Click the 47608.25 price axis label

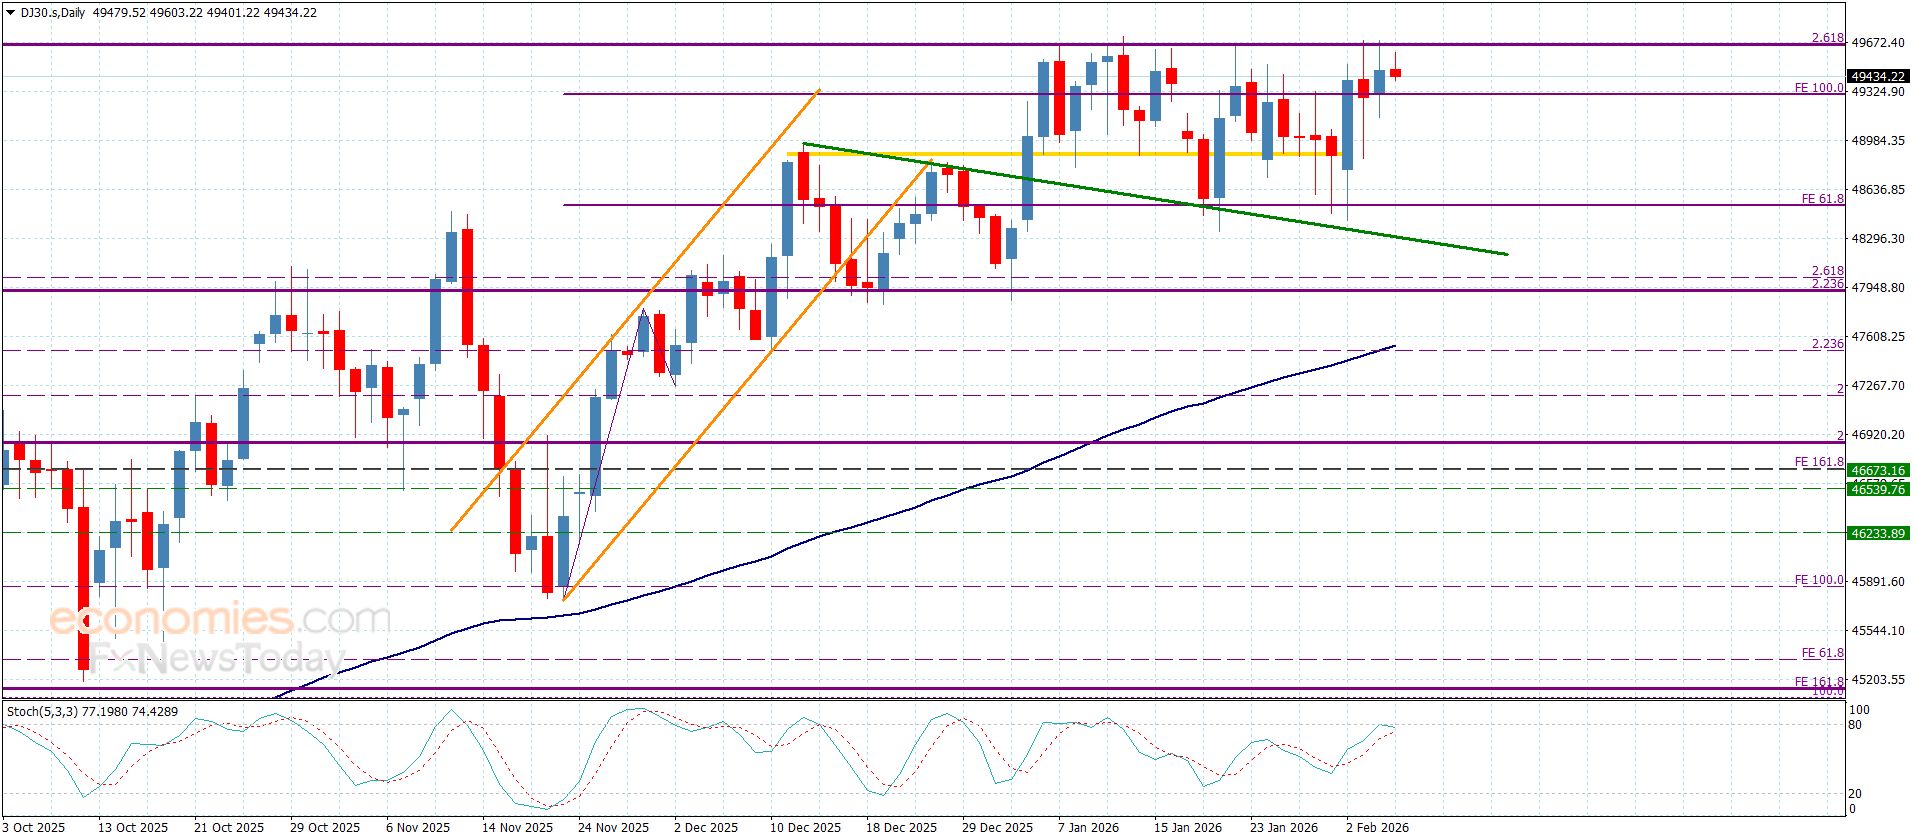tap(1878, 337)
